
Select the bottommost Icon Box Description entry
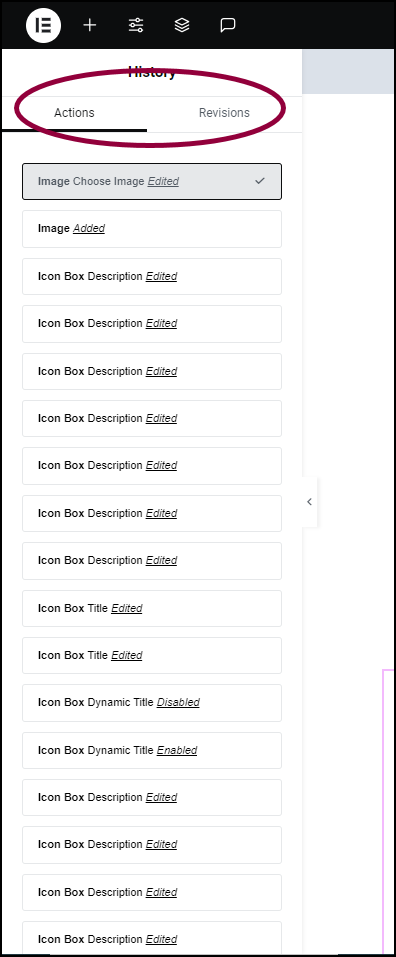click(152, 938)
